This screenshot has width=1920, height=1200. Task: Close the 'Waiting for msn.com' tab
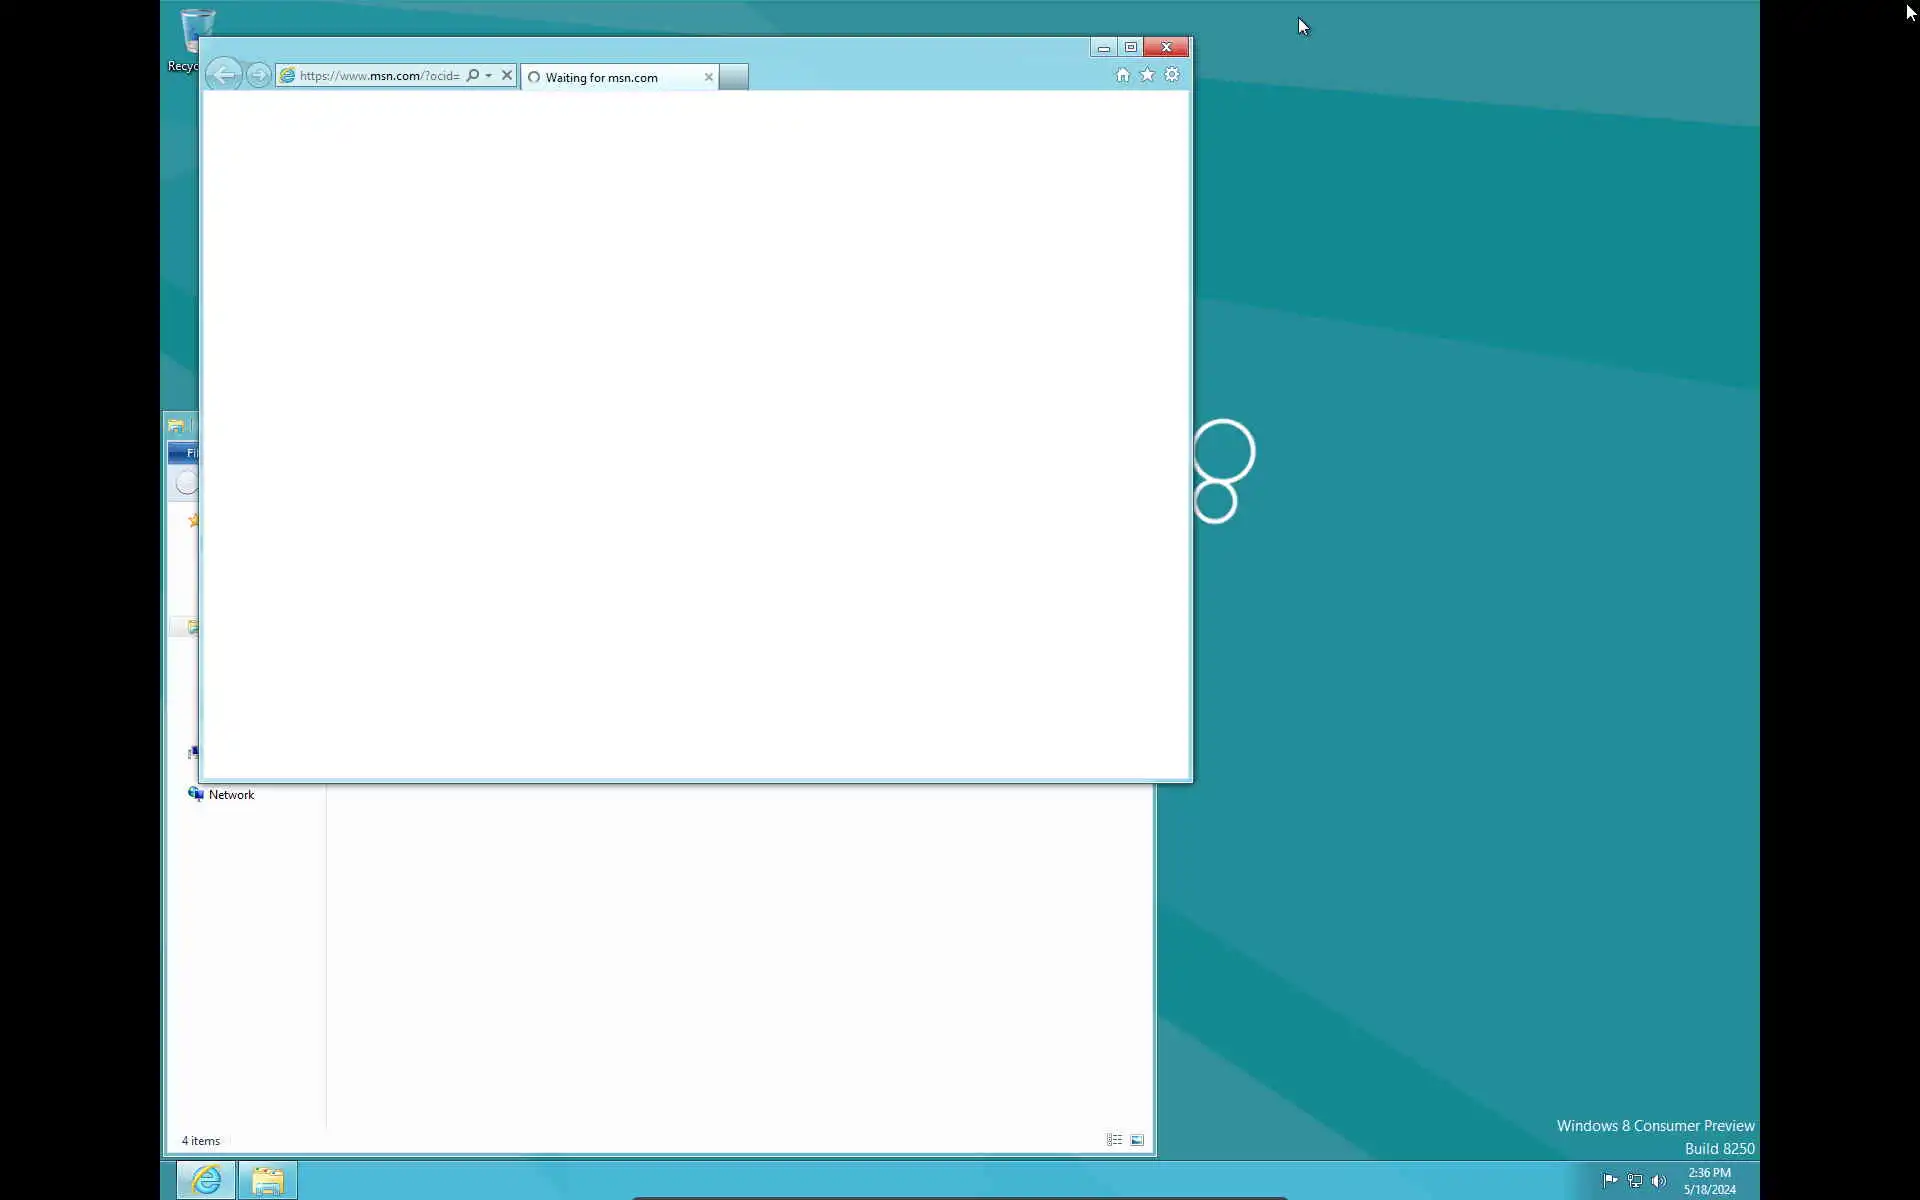point(709,77)
